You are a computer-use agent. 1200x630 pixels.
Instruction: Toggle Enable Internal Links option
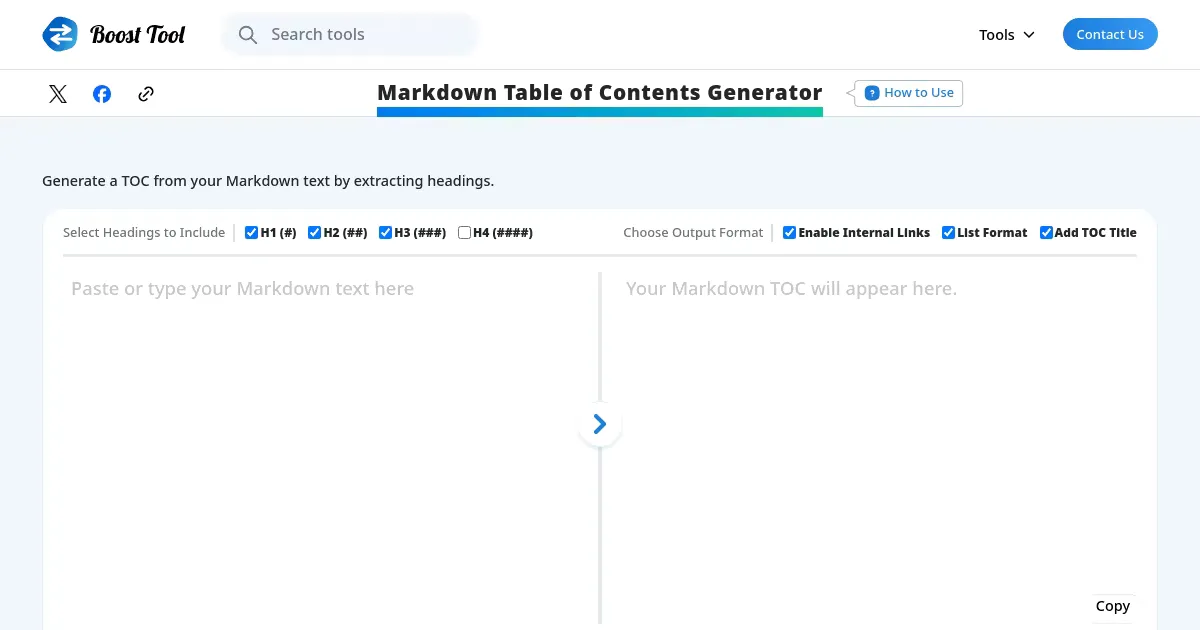(x=790, y=233)
